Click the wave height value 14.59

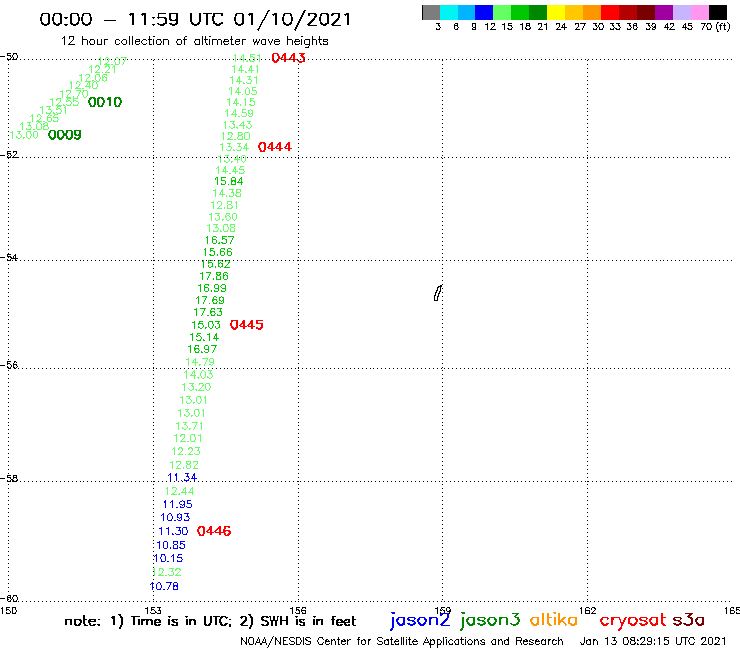pyautogui.click(x=239, y=113)
